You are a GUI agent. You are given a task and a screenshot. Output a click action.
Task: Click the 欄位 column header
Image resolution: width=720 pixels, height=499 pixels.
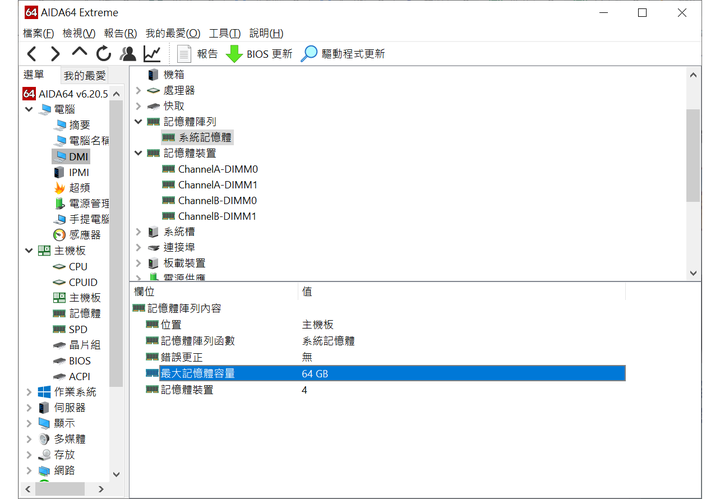(x=214, y=292)
